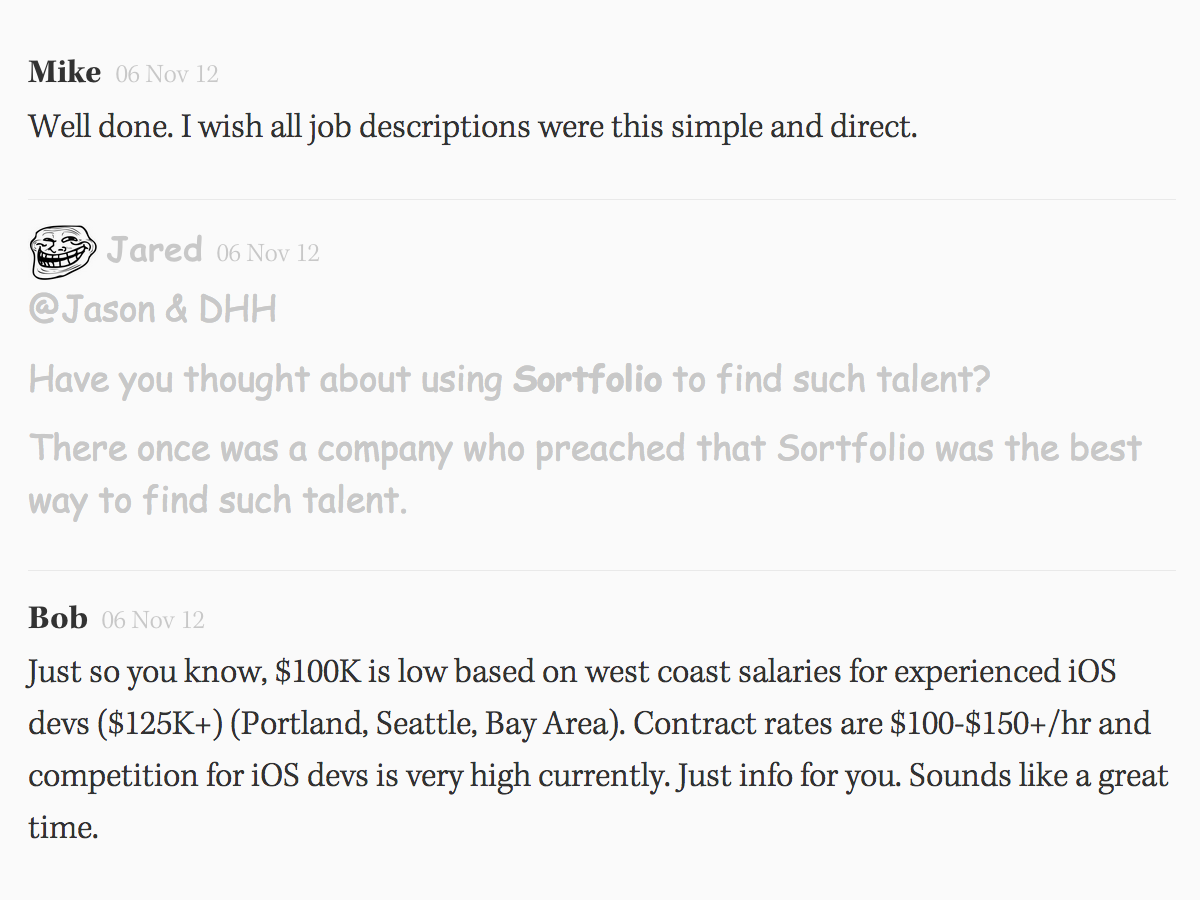The image size is (1200, 900).
Task: Click the date beside Jared's name
Action: coord(268,253)
